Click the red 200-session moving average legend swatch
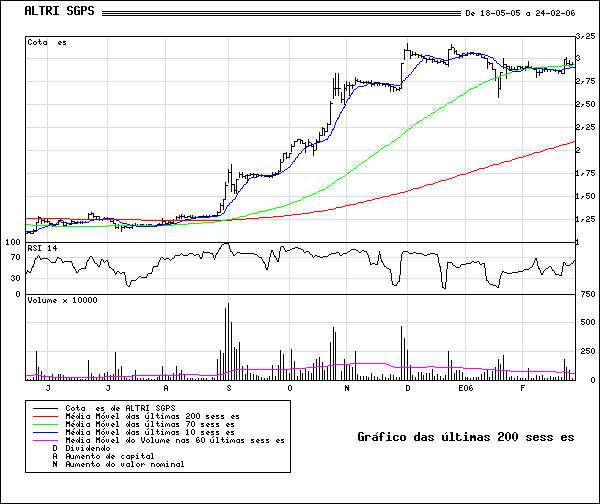600x504 pixels. coord(45,416)
